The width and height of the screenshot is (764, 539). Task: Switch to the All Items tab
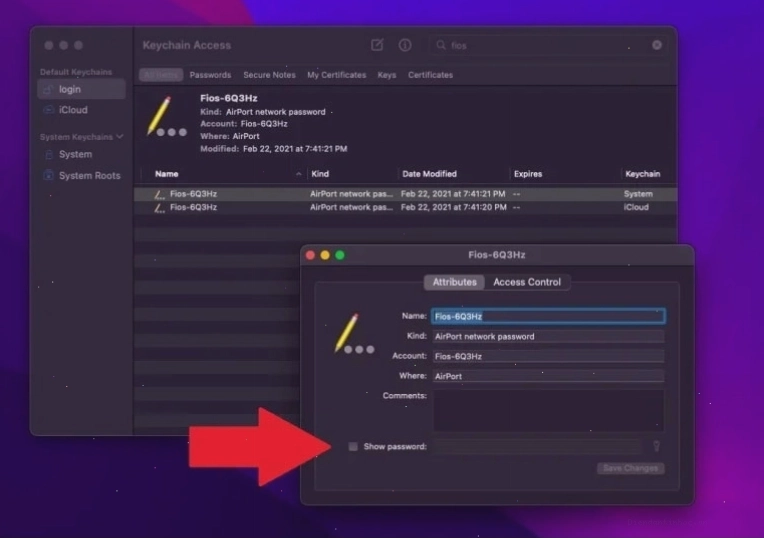161,75
